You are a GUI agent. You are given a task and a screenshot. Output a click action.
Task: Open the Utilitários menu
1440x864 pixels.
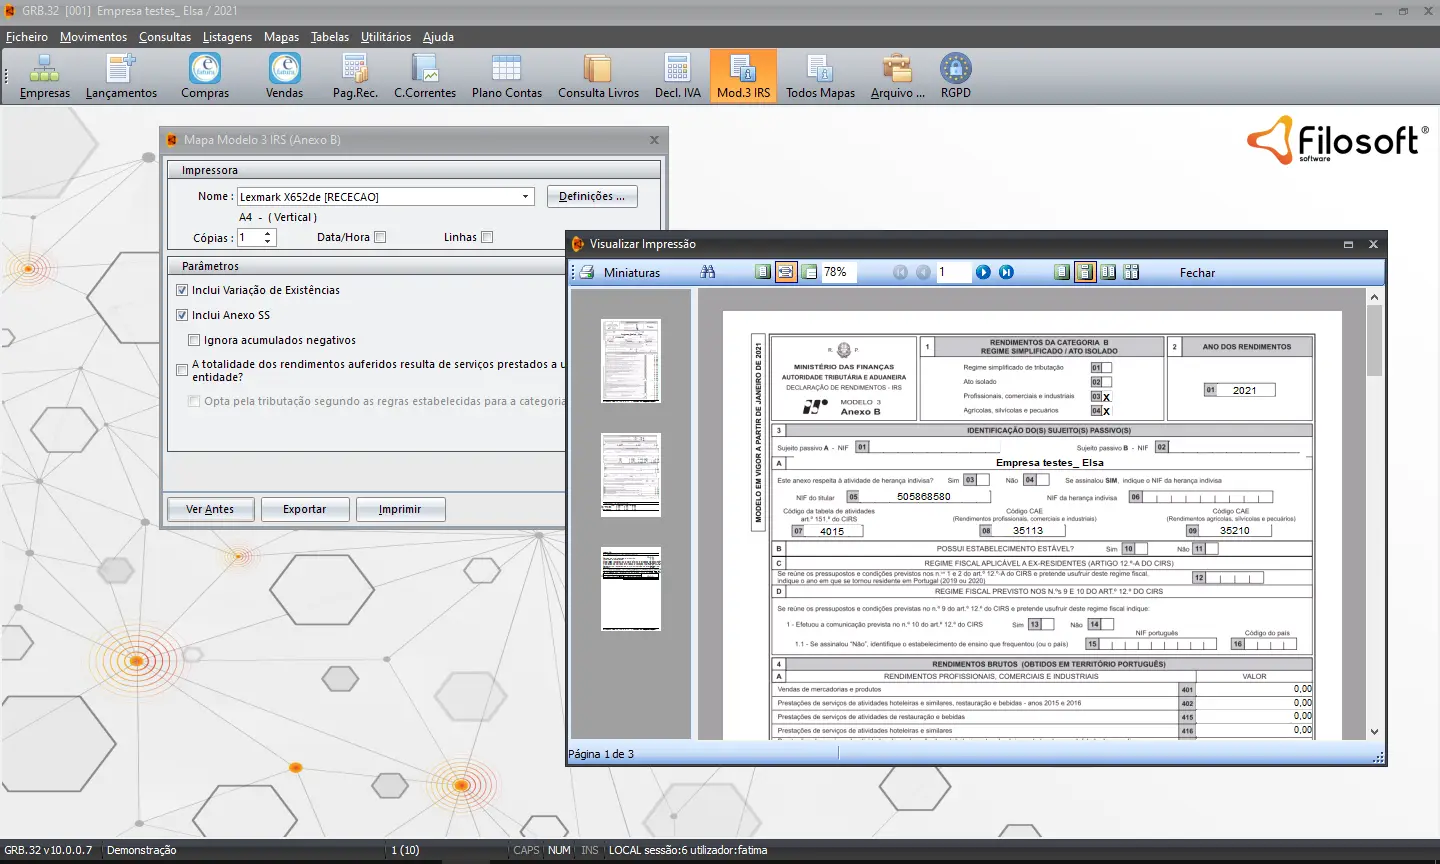click(x=385, y=36)
